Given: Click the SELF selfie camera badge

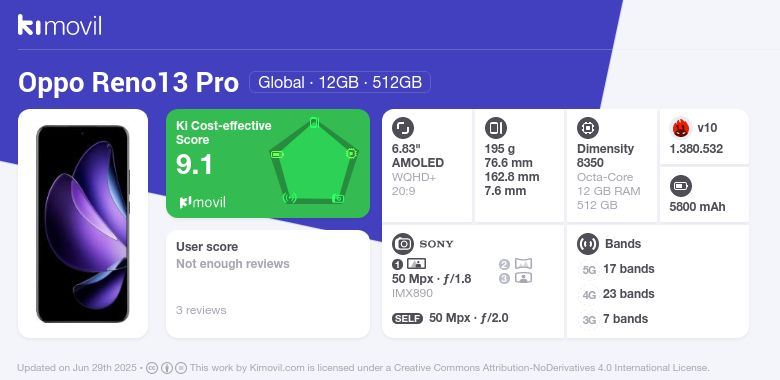Looking at the screenshot, I should [407, 318].
